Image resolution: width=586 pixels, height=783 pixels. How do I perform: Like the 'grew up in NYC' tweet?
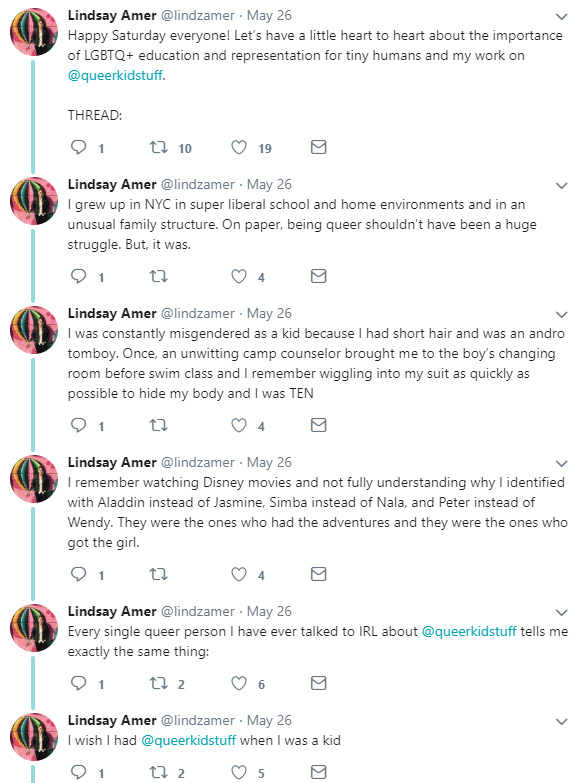tap(239, 276)
